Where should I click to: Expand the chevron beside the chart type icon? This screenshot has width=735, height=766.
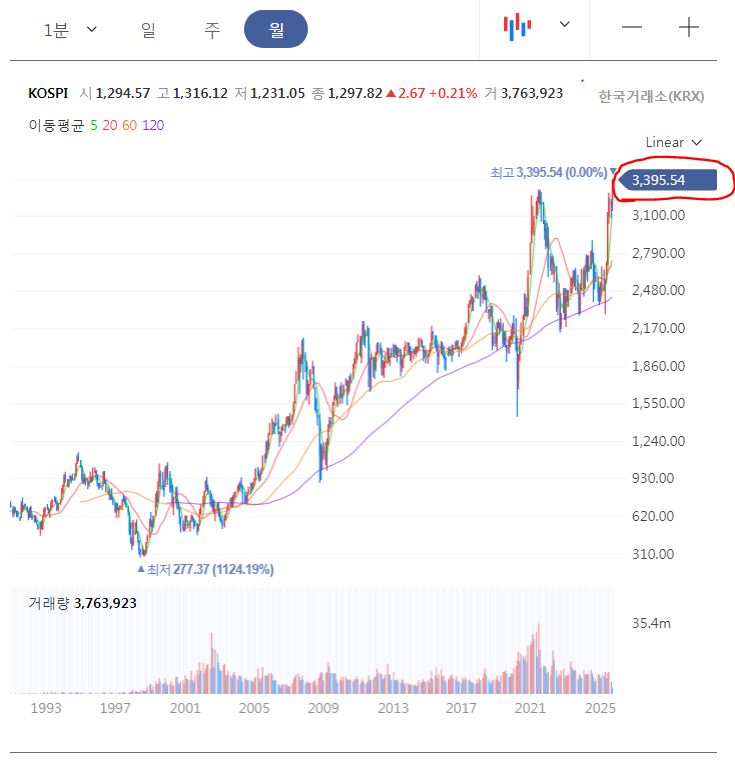point(564,25)
